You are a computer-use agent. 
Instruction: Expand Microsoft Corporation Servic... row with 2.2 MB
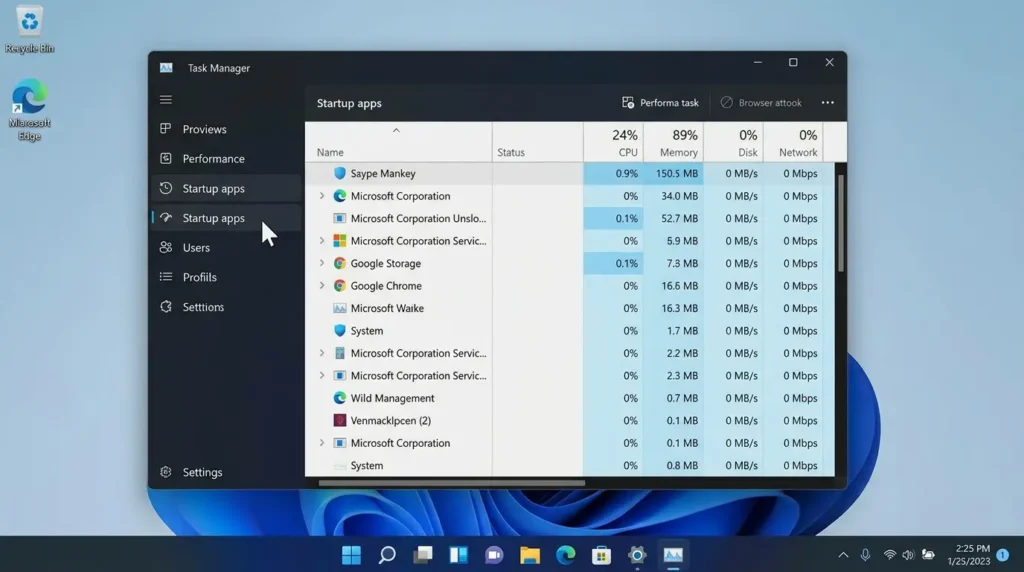pyautogui.click(x=321, y=353)
